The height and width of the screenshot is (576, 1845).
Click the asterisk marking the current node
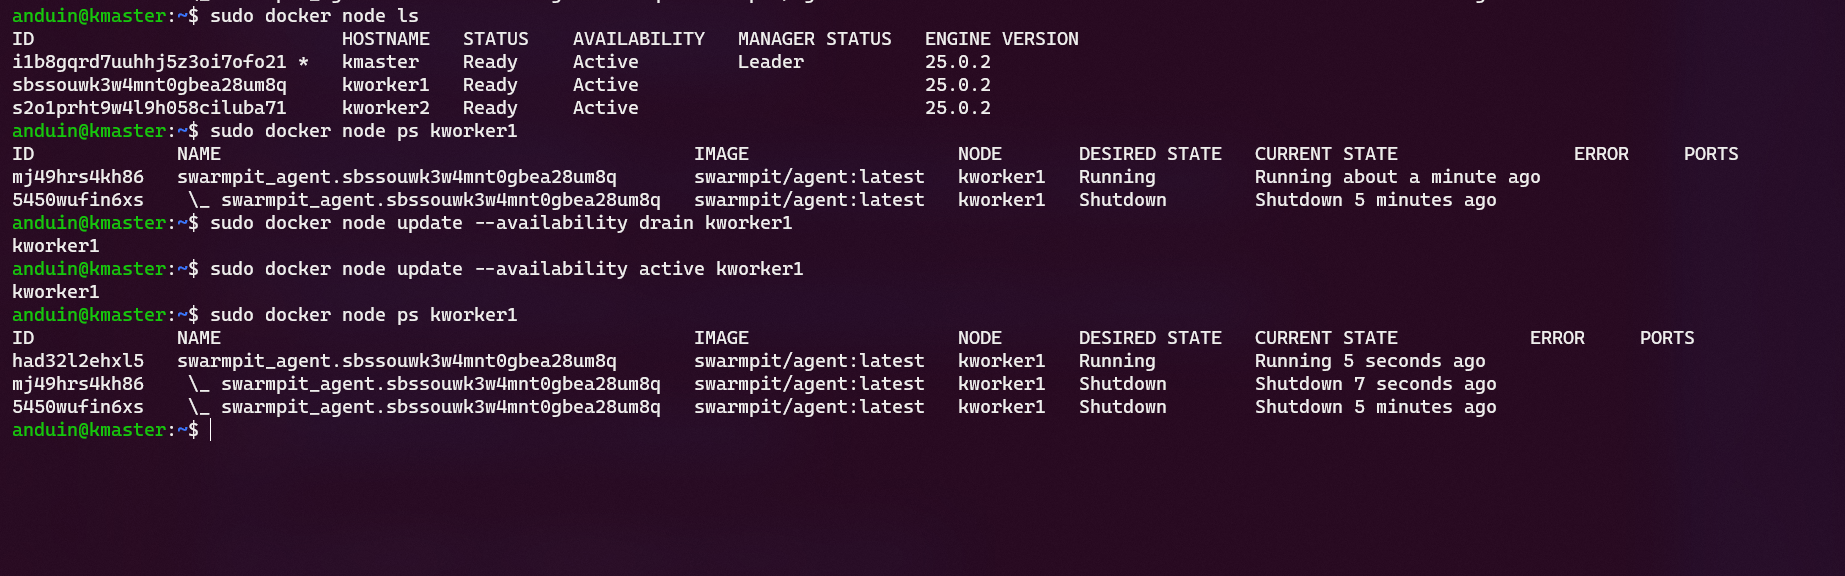click(x=303, y=63)
